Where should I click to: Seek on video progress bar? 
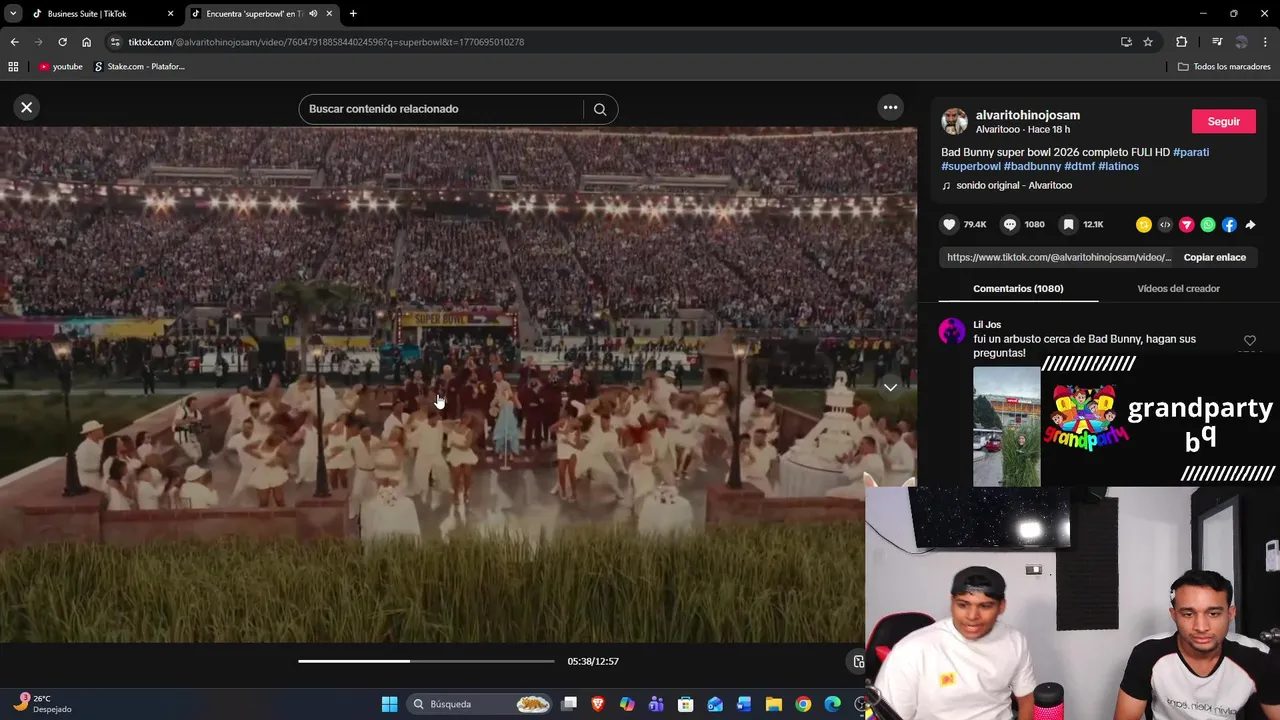coord(426,661)
